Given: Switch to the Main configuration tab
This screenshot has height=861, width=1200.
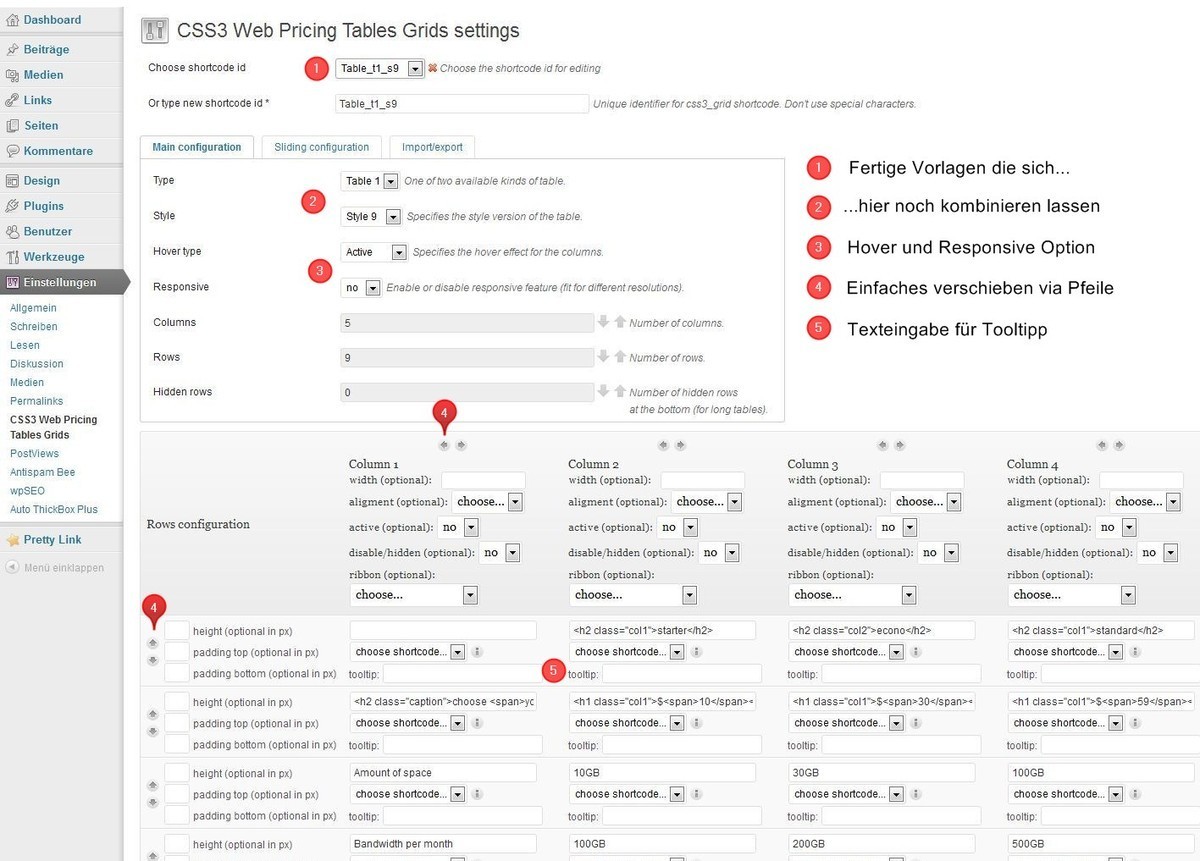Looking at the screenshot, I should click(x=197, y=147).
